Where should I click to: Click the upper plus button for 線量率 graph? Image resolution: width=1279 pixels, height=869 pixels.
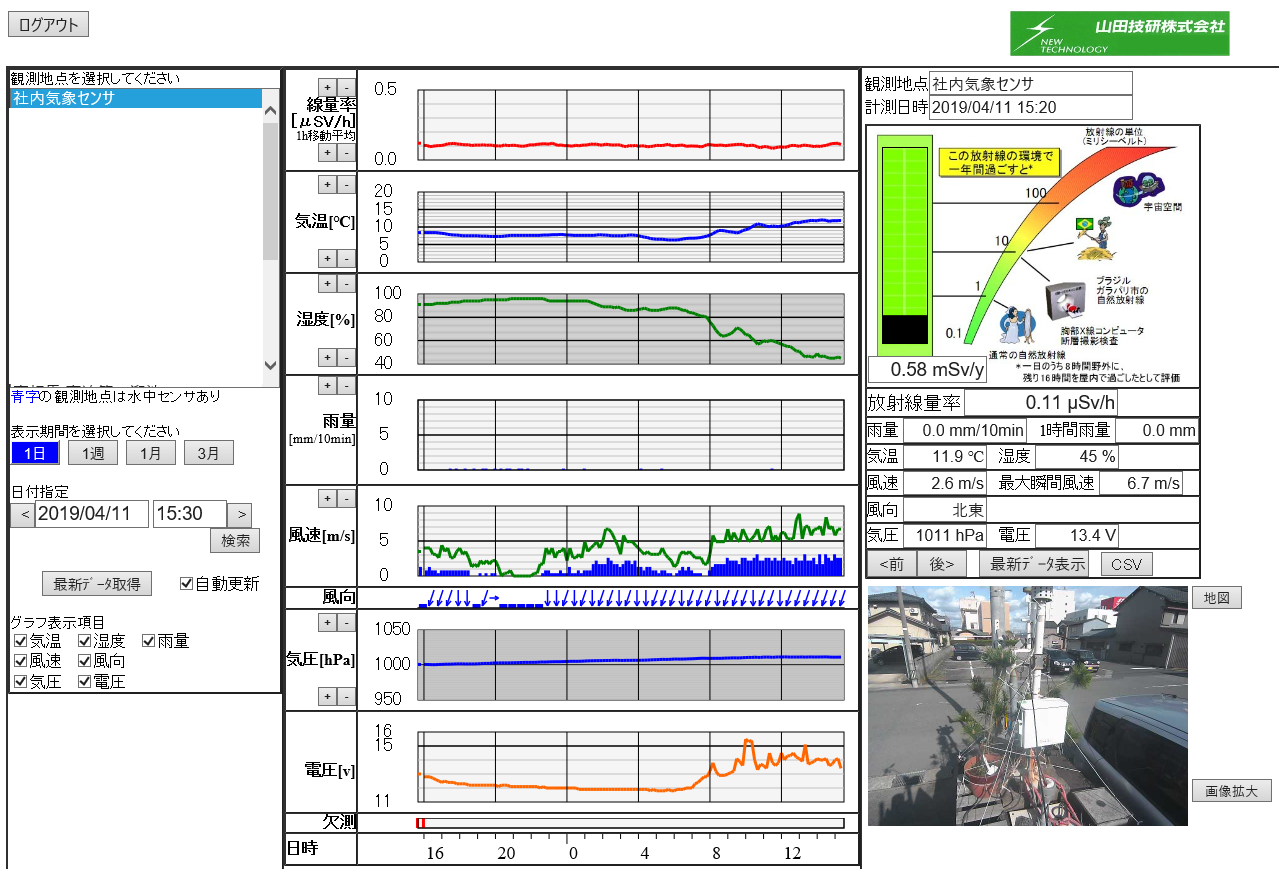327,87
